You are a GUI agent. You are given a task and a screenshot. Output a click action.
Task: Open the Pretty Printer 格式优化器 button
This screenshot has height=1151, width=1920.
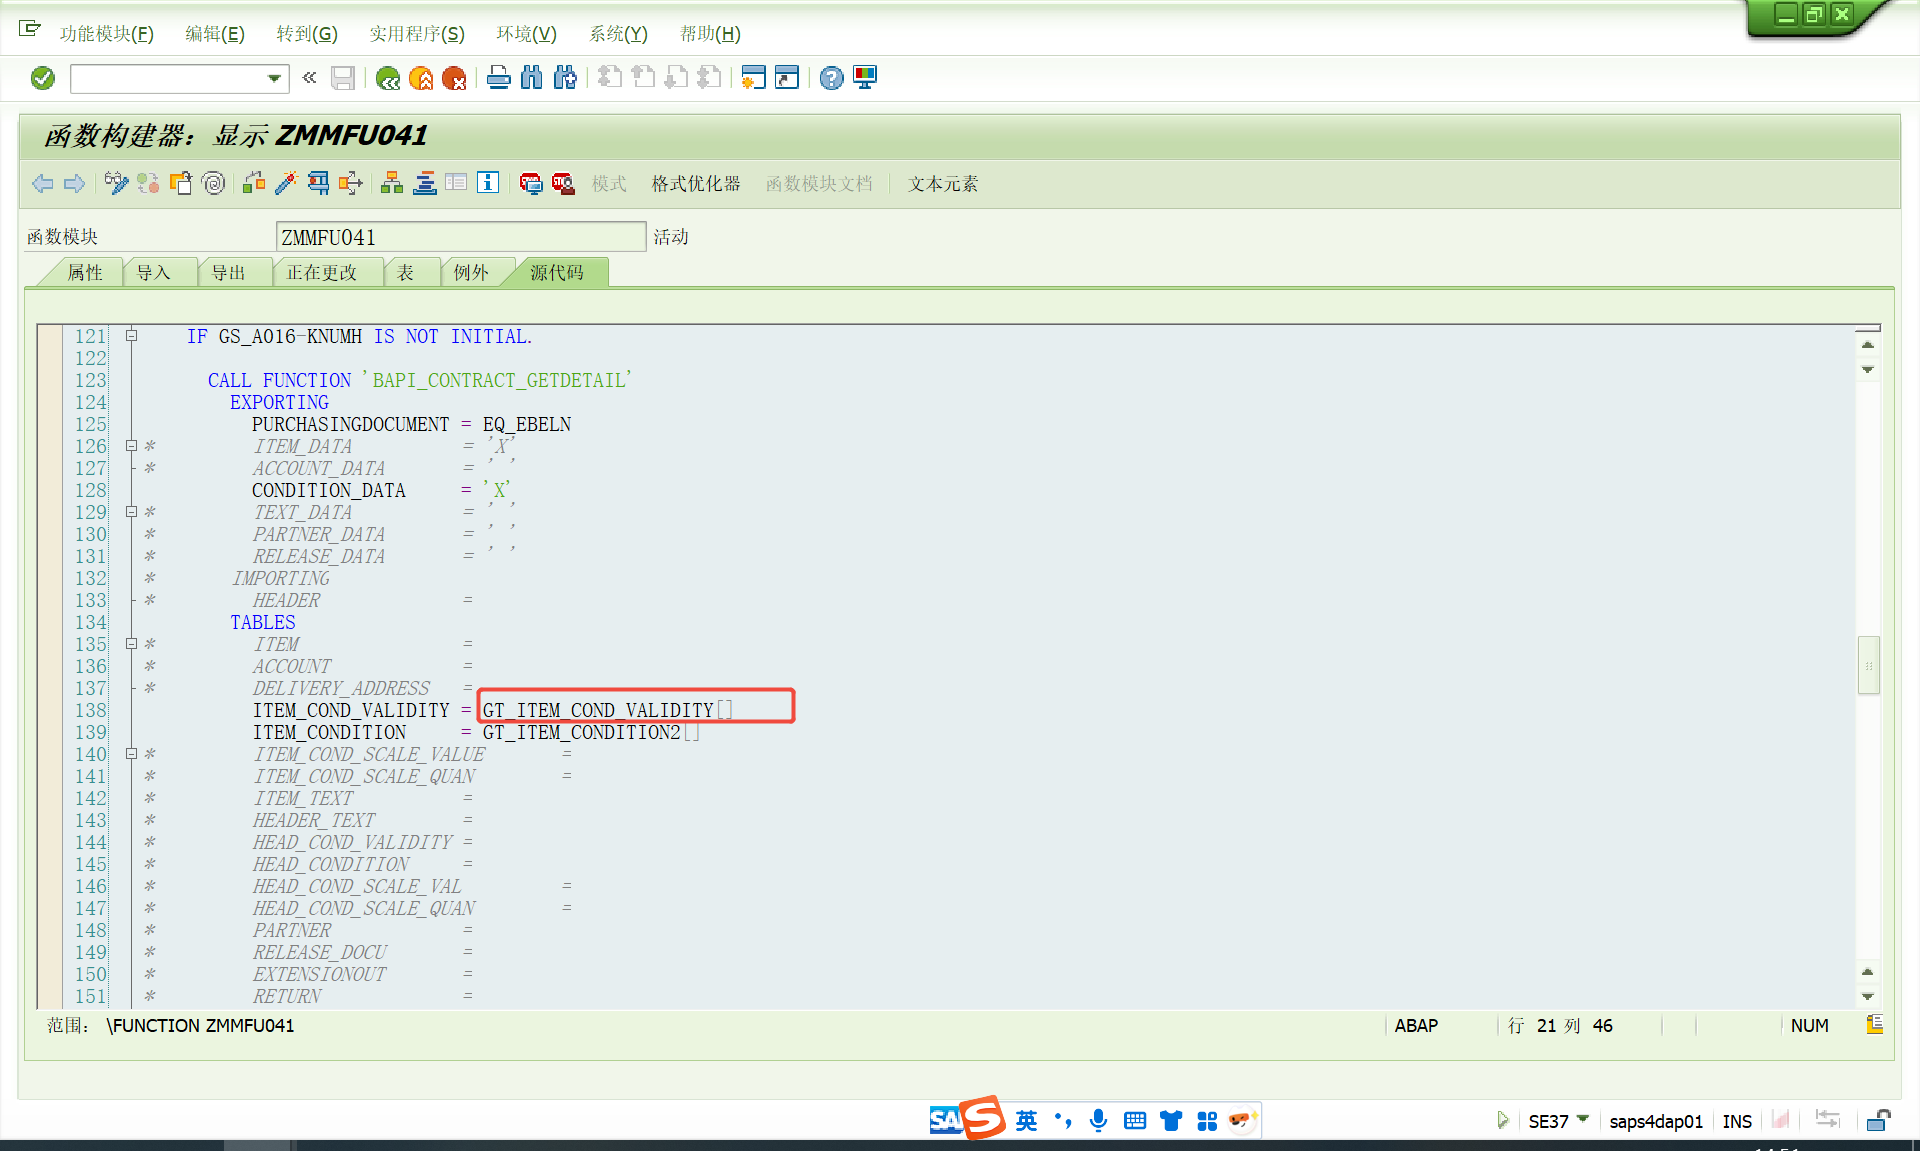696,184
